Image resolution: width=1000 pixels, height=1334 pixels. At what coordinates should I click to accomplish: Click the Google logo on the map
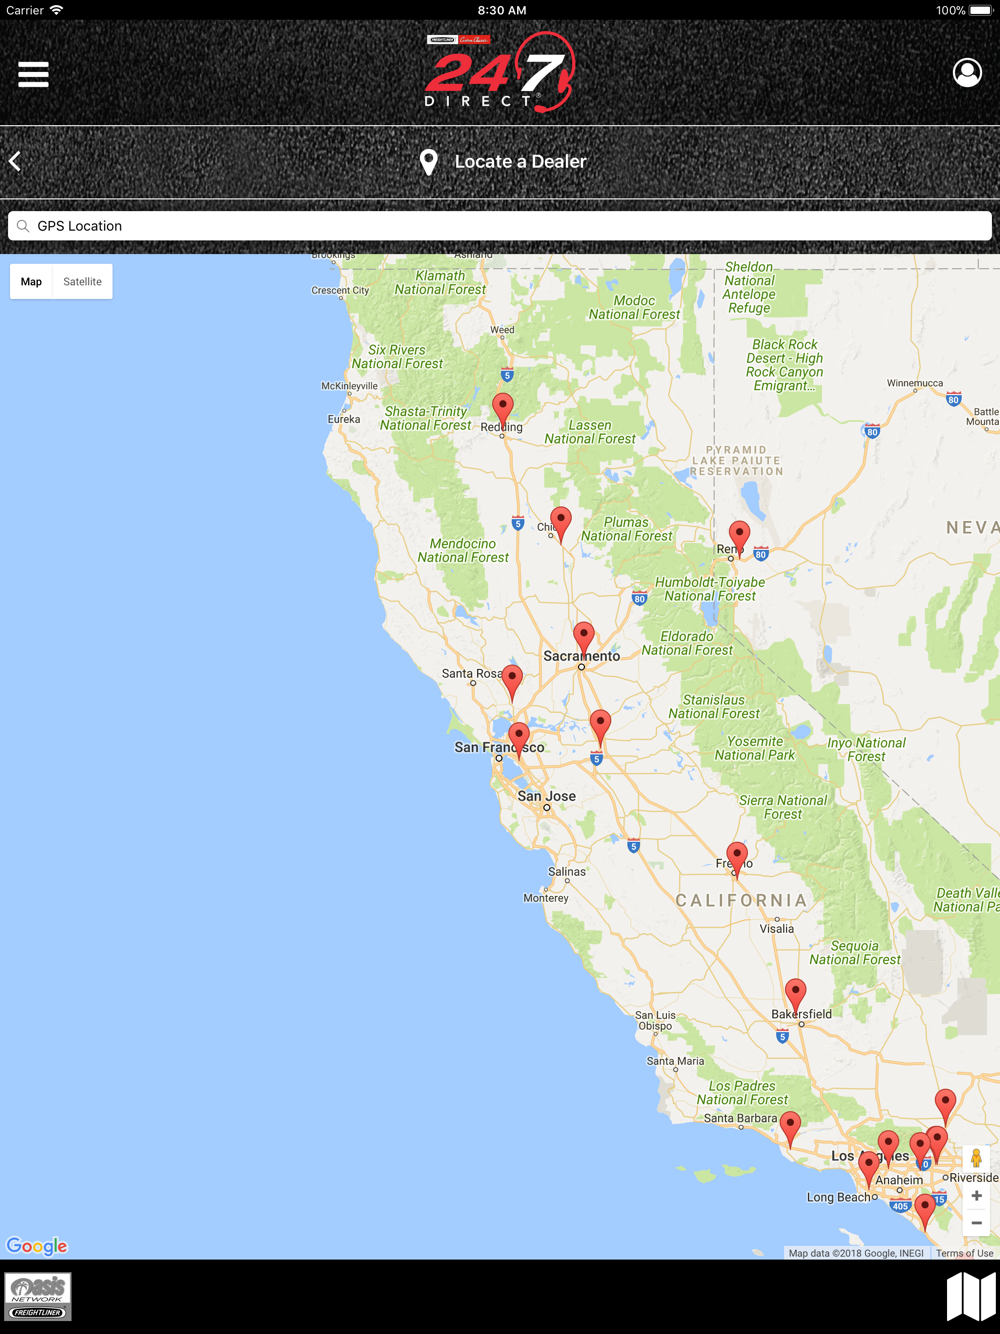[x=37, y=1246]
